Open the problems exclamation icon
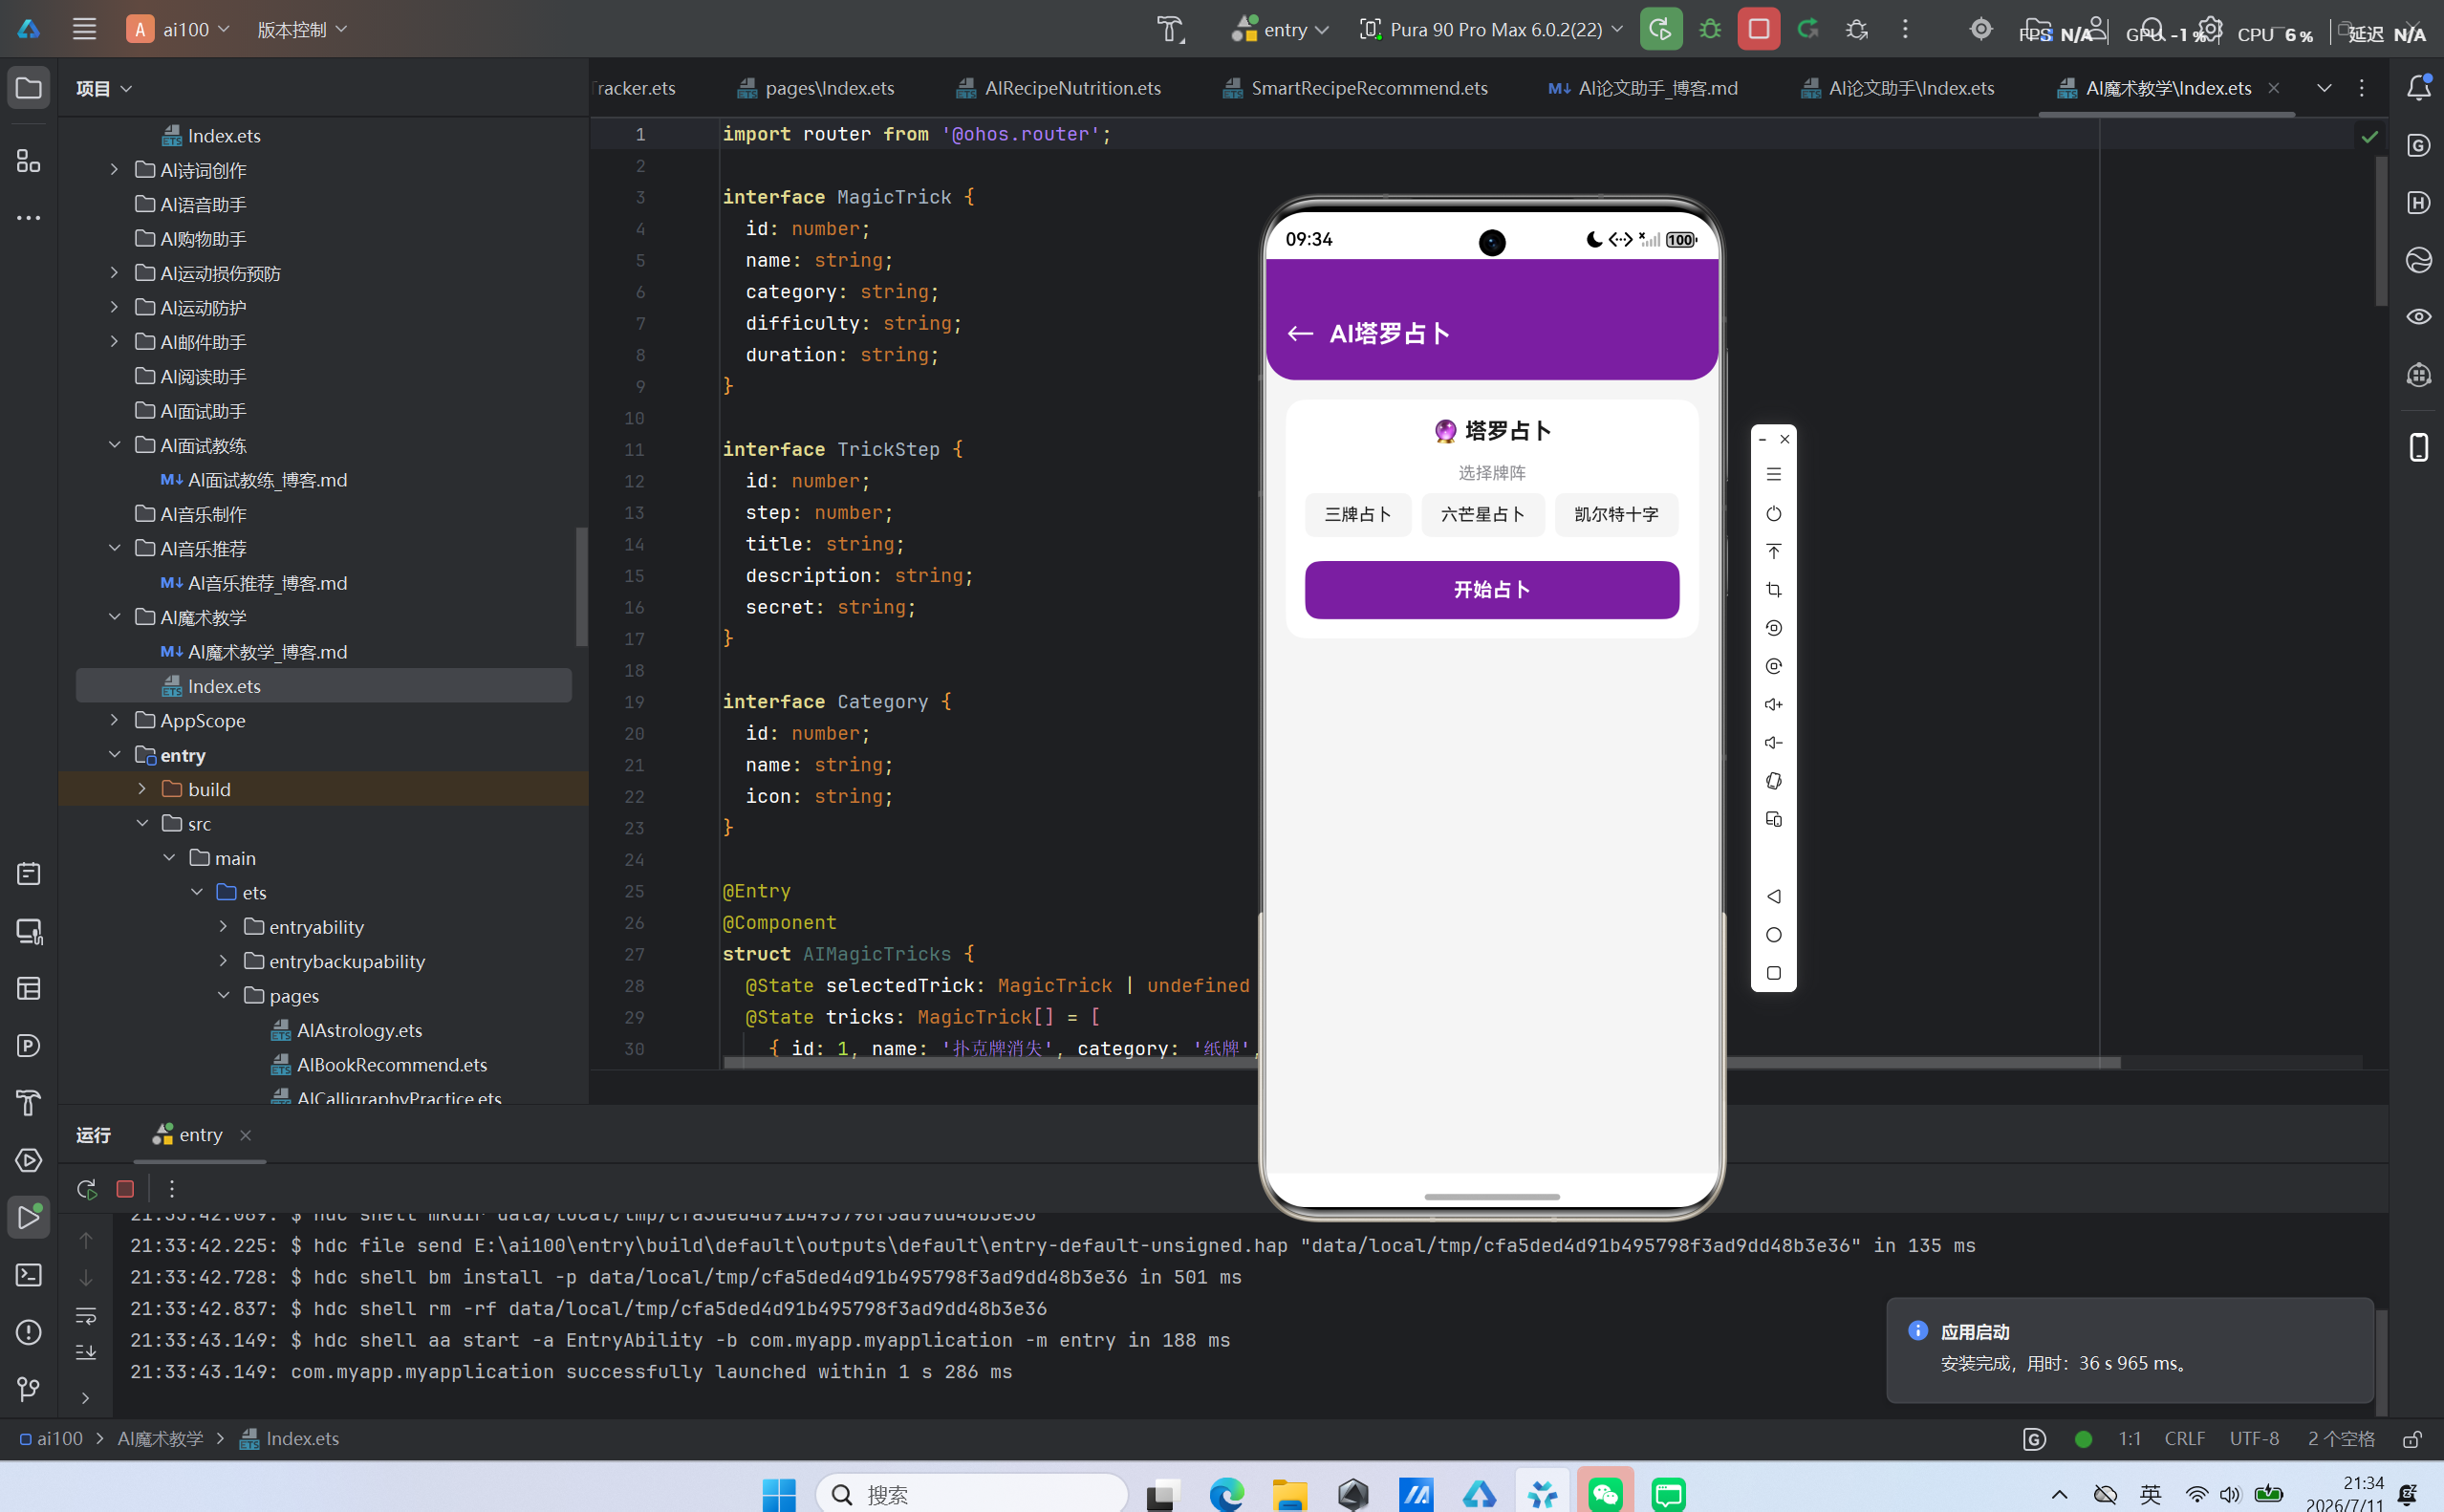Screen dimensions: 2444x1512 tap(29, 1332)
